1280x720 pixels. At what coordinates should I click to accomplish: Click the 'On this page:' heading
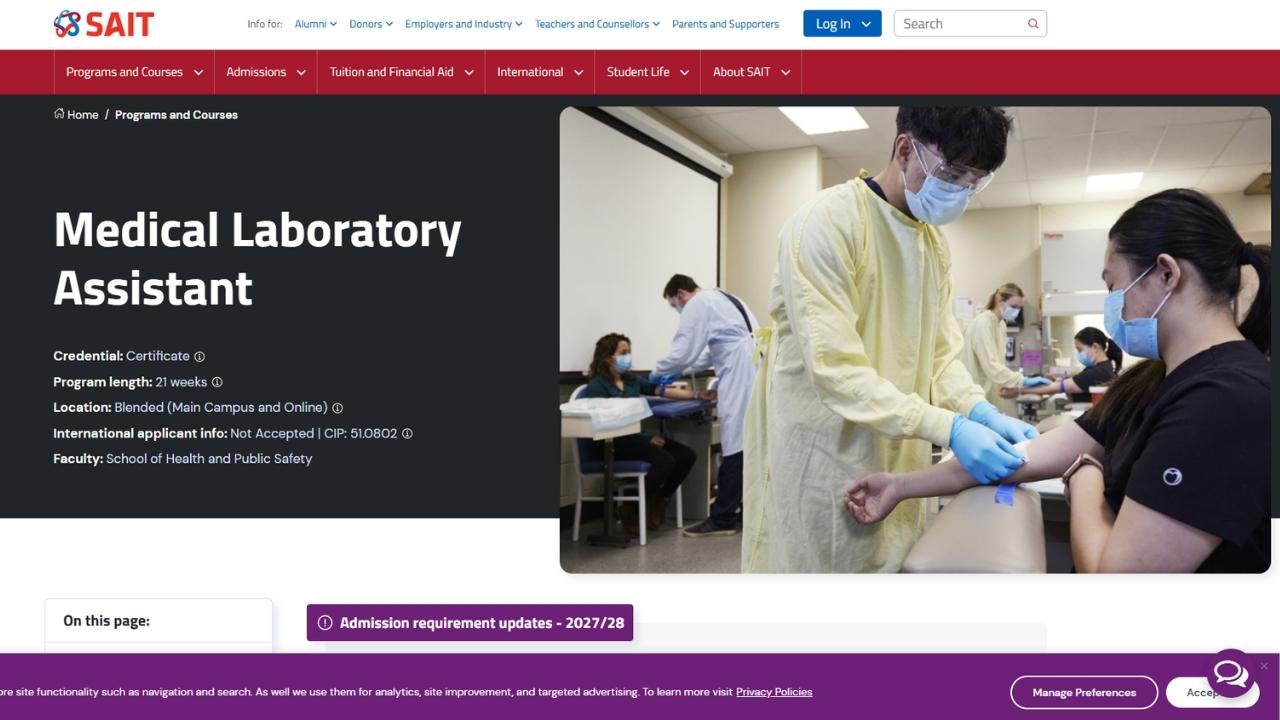point(106,621)
